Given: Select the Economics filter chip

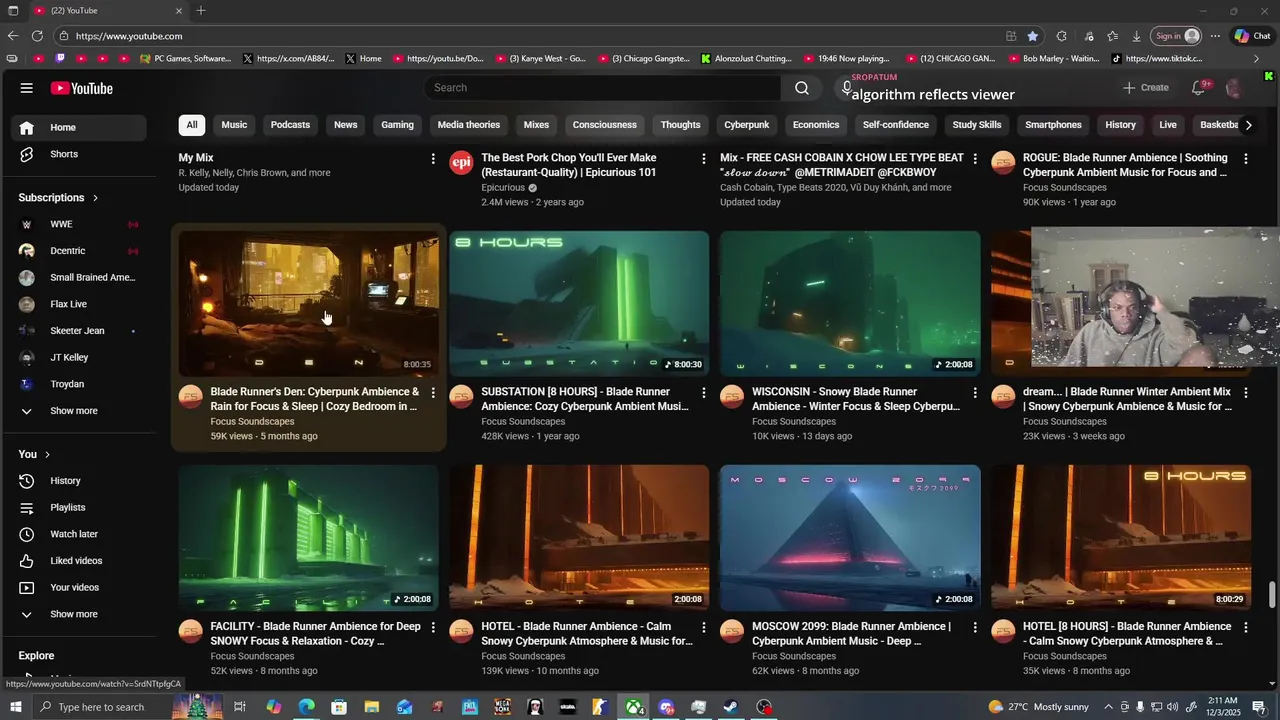Looking at the screenshot, I should coord(816,125).
